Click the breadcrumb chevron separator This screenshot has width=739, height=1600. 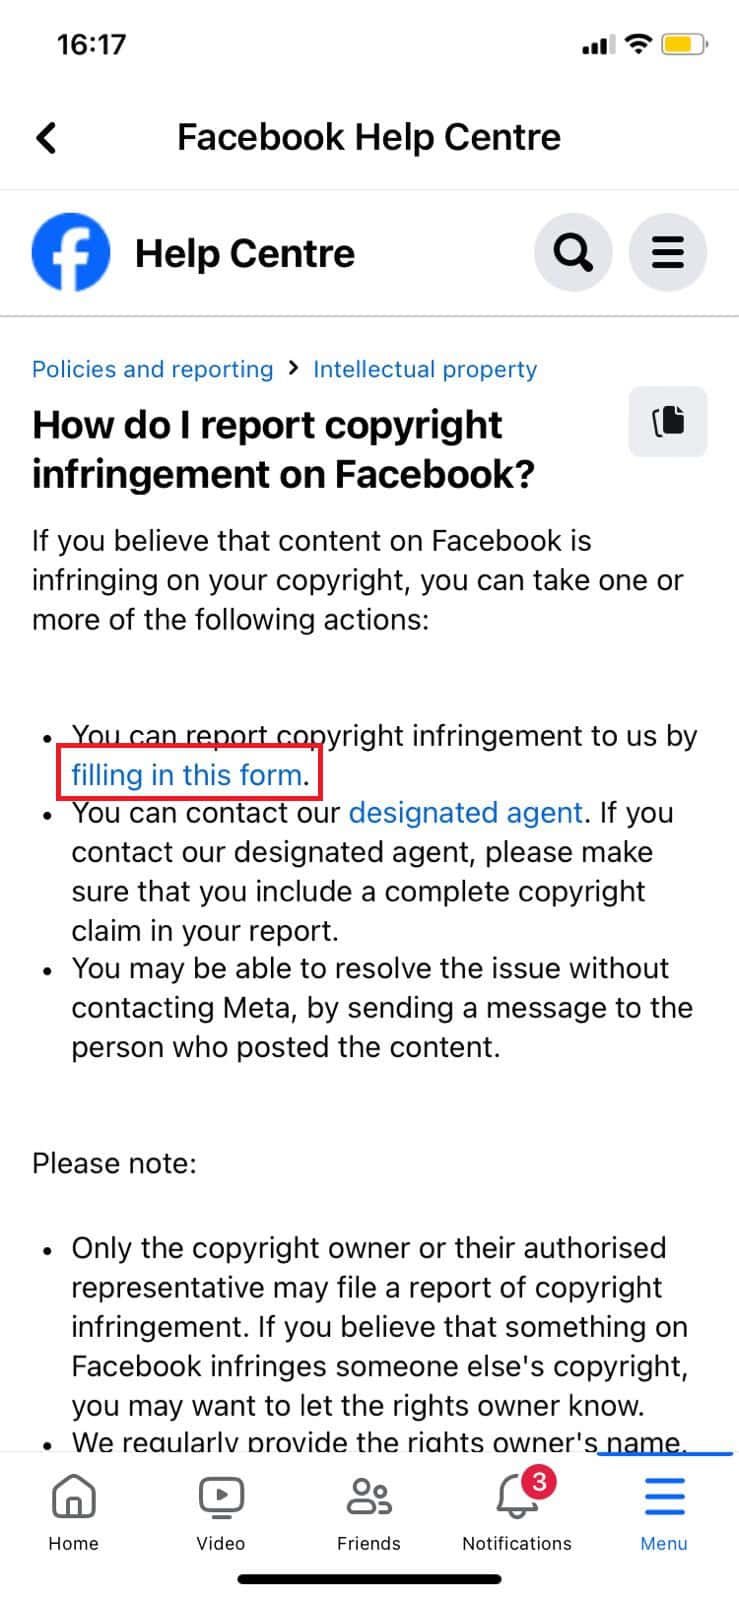tap(293, 368)
